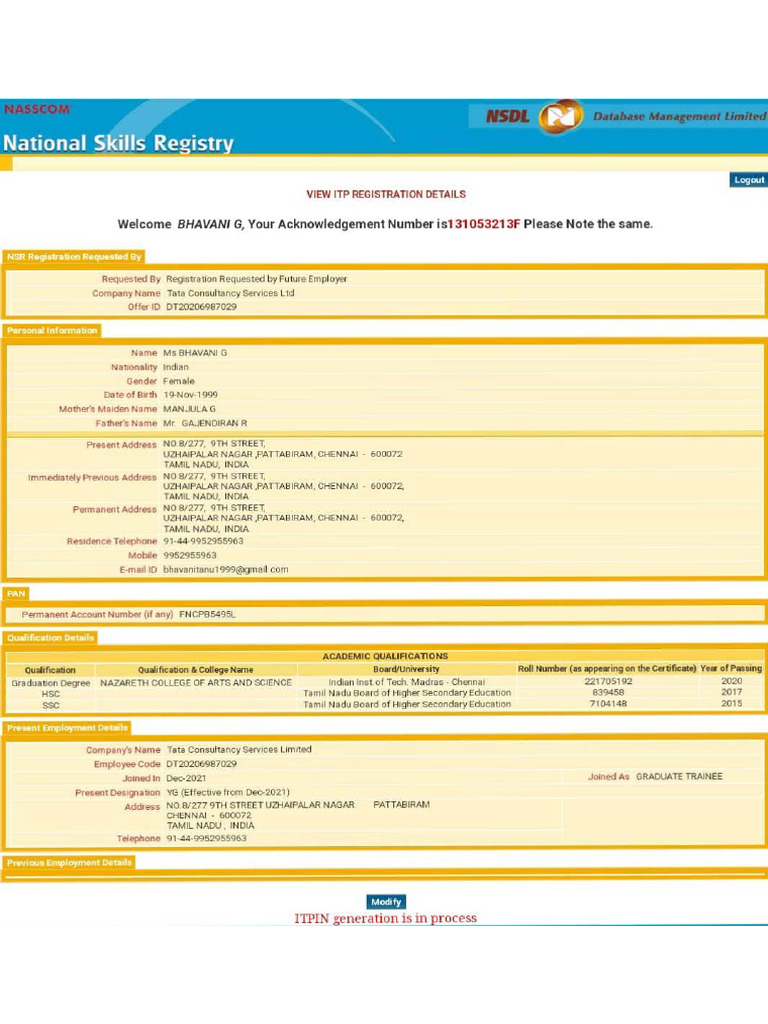The image size is (768, 1024).
Task: Click 'Indian Inst of Tech. Madras - Chennai' cell
Action: tap(406, 682)
